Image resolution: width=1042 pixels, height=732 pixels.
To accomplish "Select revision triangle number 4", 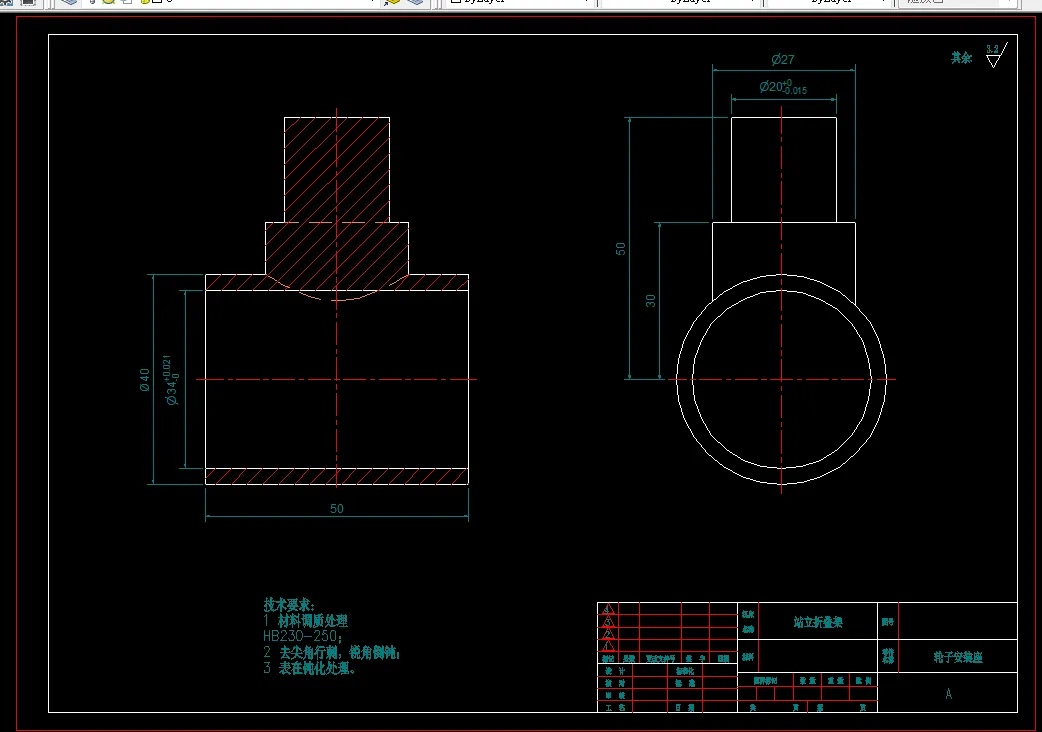I will coord(608,609).
